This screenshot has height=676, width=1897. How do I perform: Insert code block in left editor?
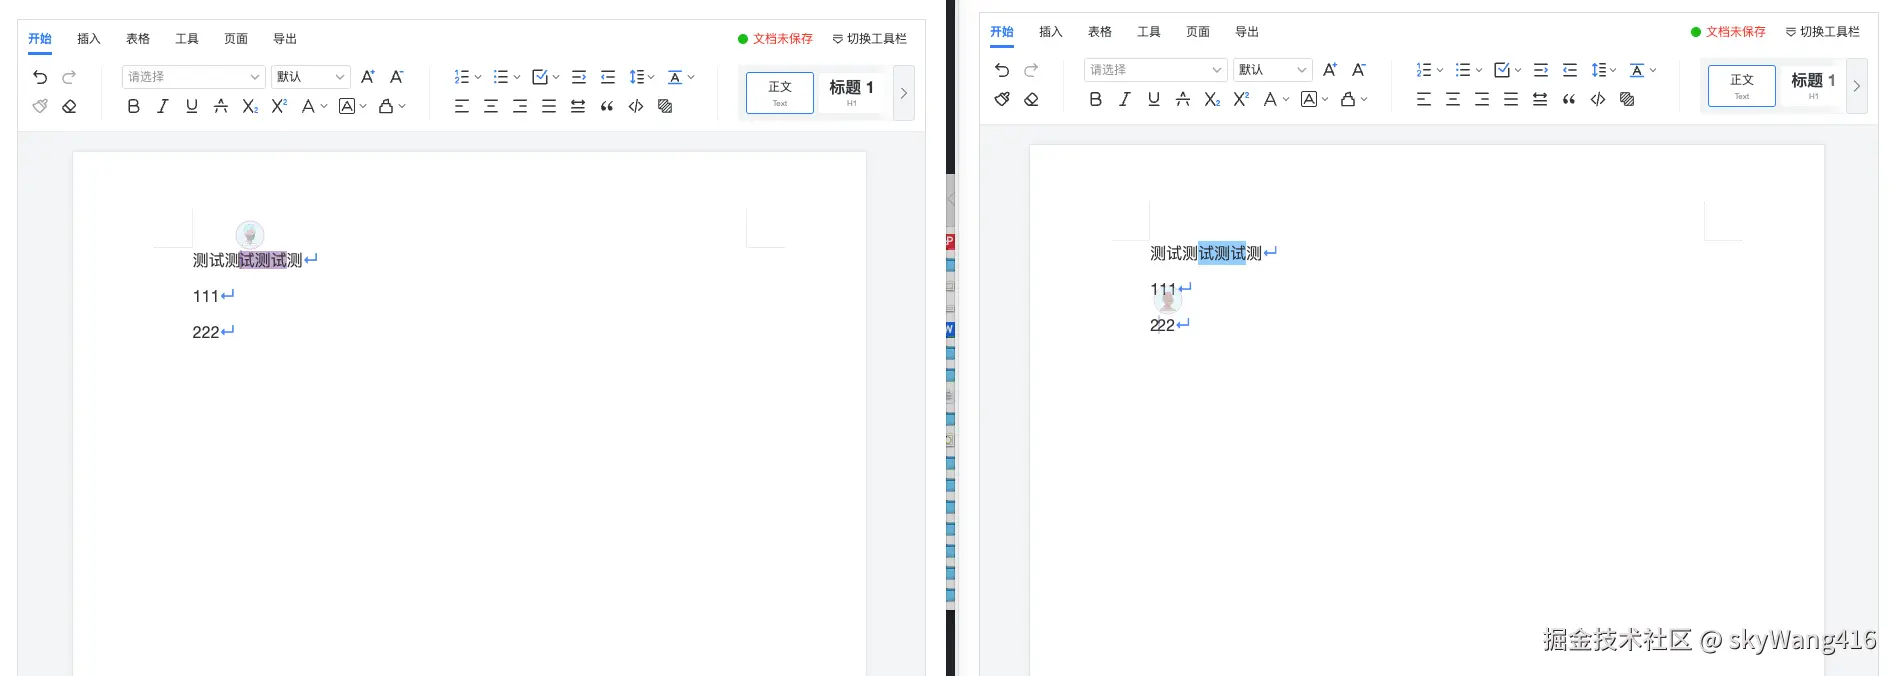pyautogui.click(x=636, y=106)
